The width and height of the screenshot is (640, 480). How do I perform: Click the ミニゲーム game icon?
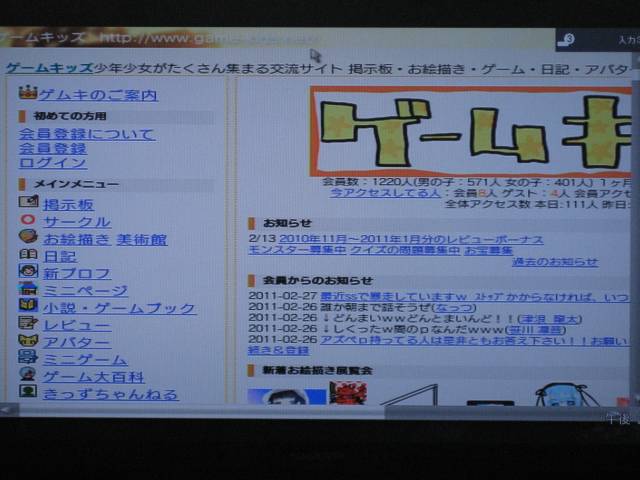pos(28,359)
